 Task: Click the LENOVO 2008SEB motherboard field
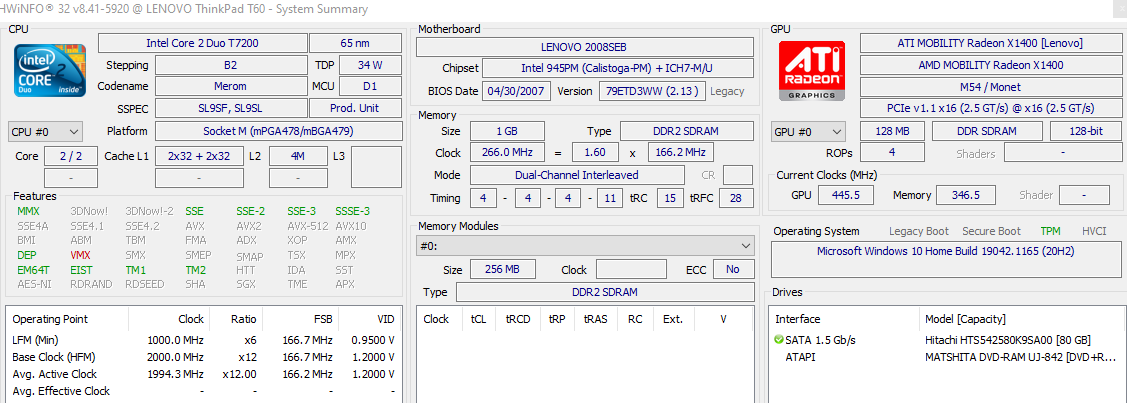[x=584, y=47]
